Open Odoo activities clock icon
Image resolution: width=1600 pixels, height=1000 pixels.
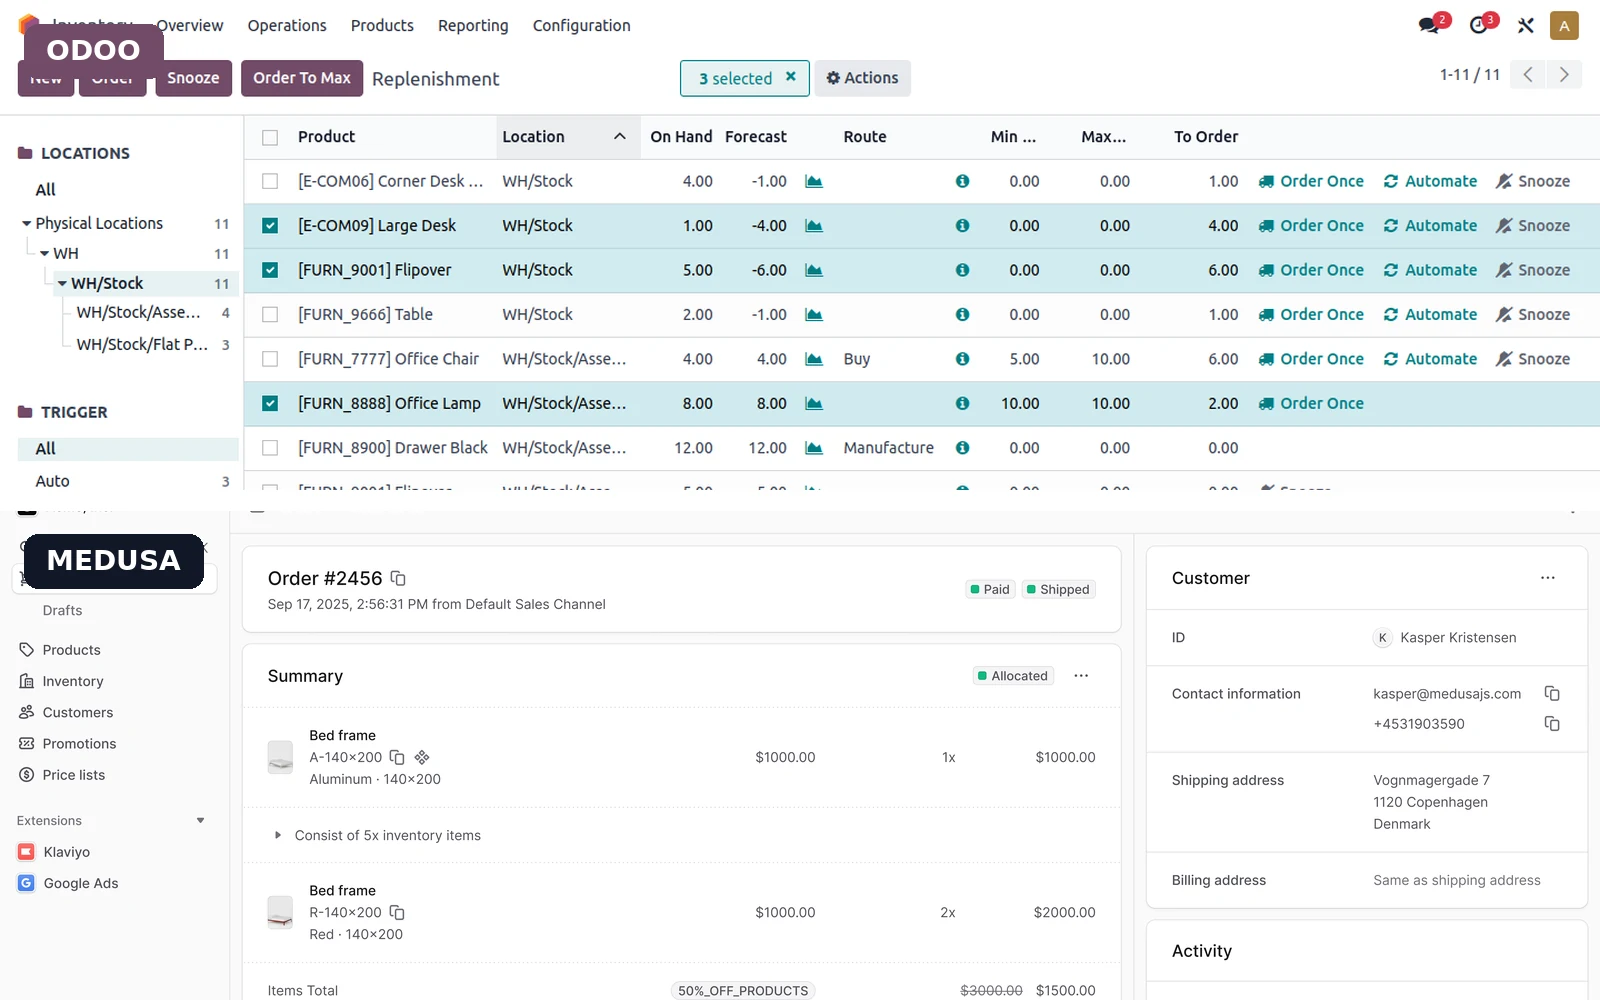[x=1480, y=25]
